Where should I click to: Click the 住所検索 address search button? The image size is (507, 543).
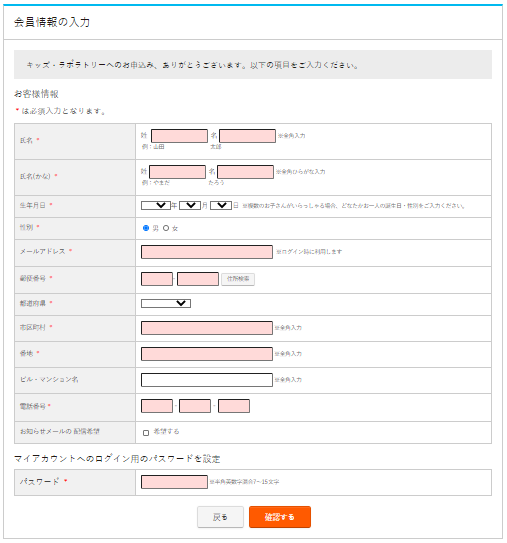tap(238, 279)
